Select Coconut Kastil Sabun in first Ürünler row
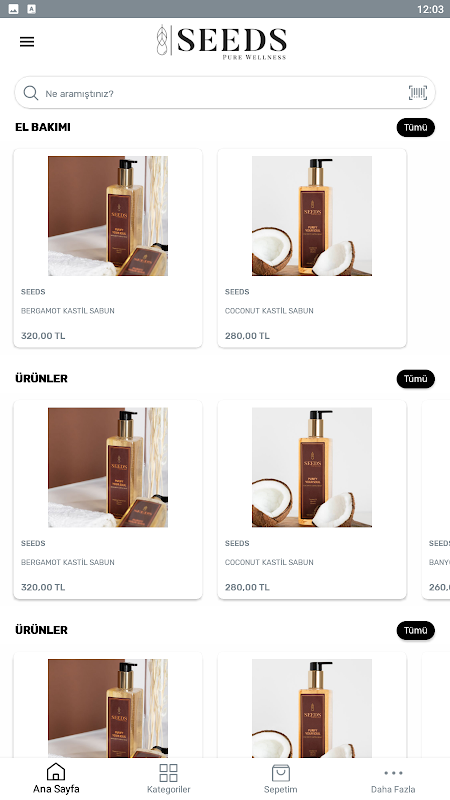This screenshot has height=800, width=450. [312, 499]
